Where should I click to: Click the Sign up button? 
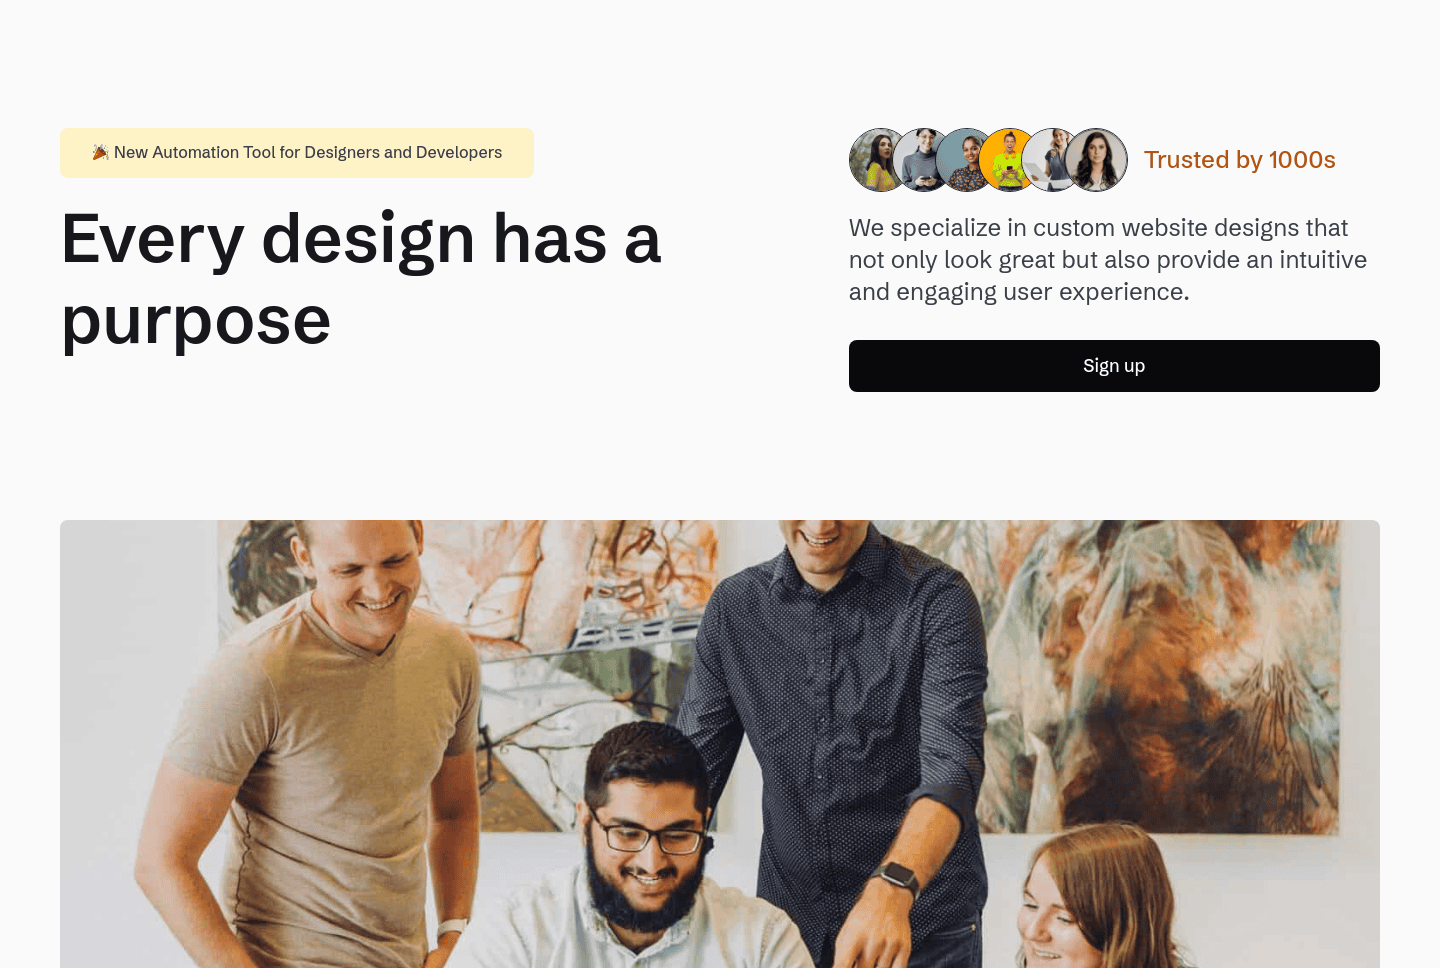[x=1114, y=366]
